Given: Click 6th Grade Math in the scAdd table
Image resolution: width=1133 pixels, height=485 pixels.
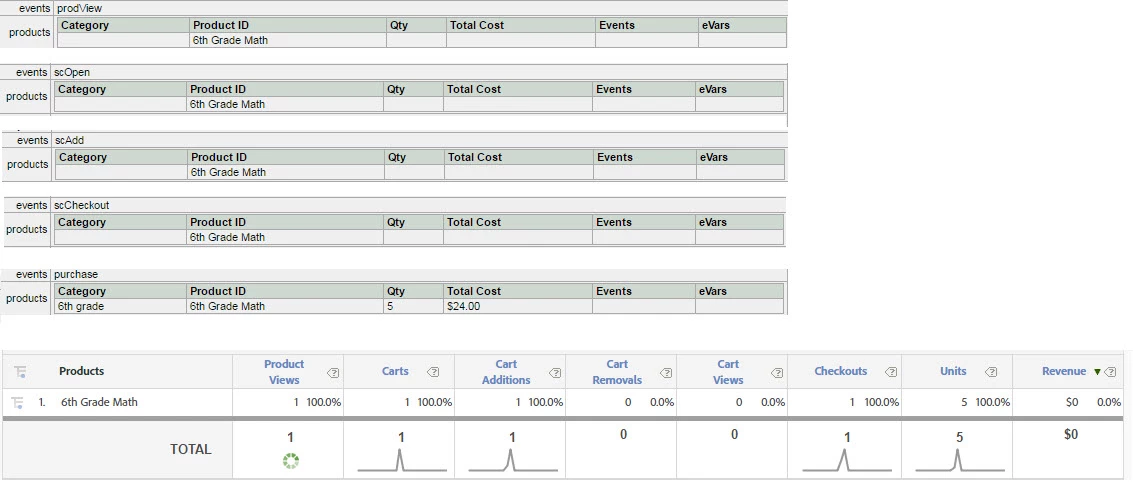Looking at the screenshot, I should tap(228, 172).
